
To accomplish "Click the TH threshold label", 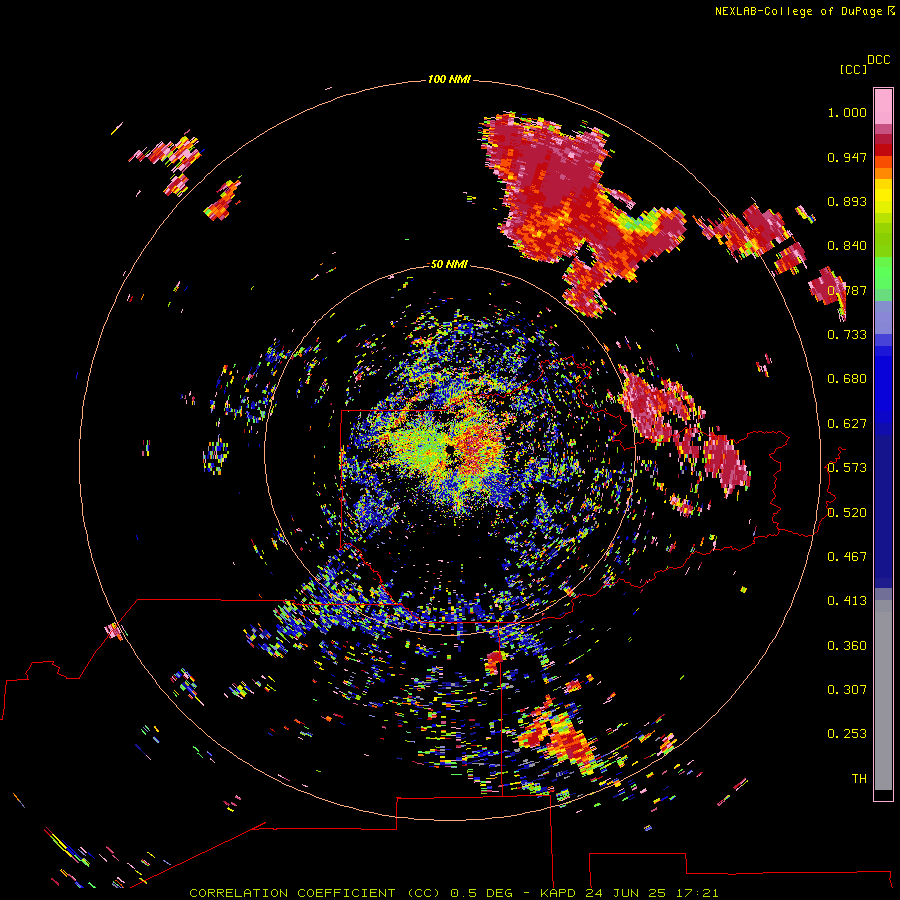I will click(x=859, y=779).
